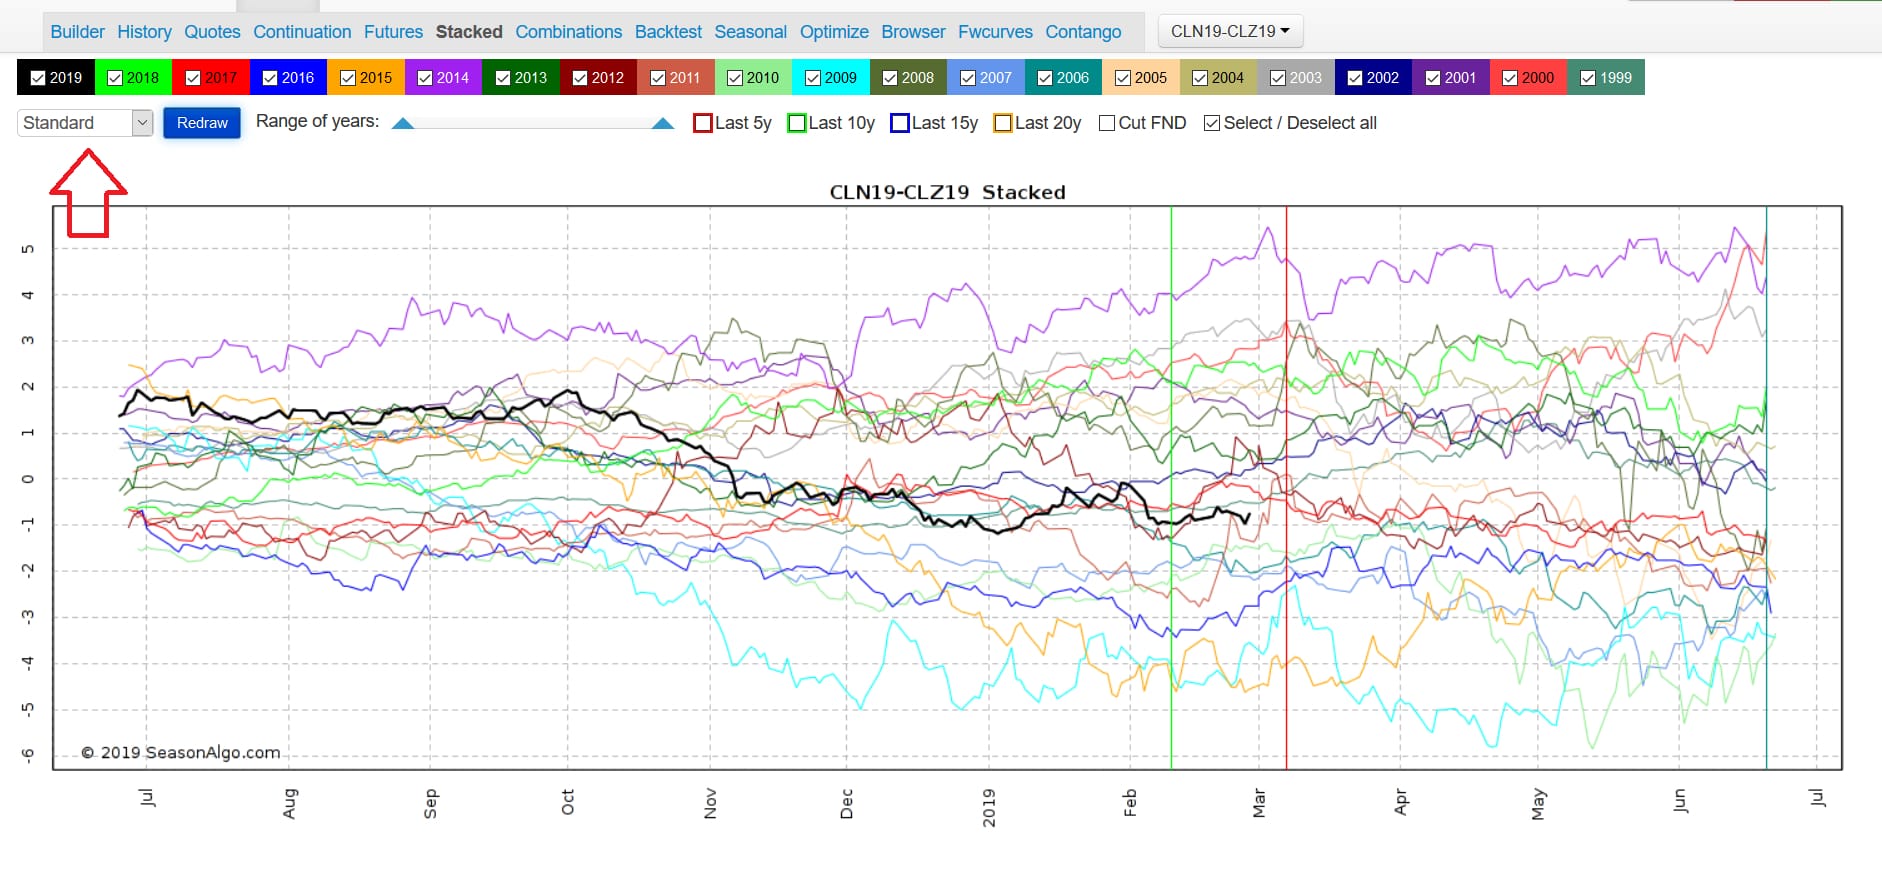
Task: Click left handle of years range slider
Action: pyautogui.click(x=403, y=123)
